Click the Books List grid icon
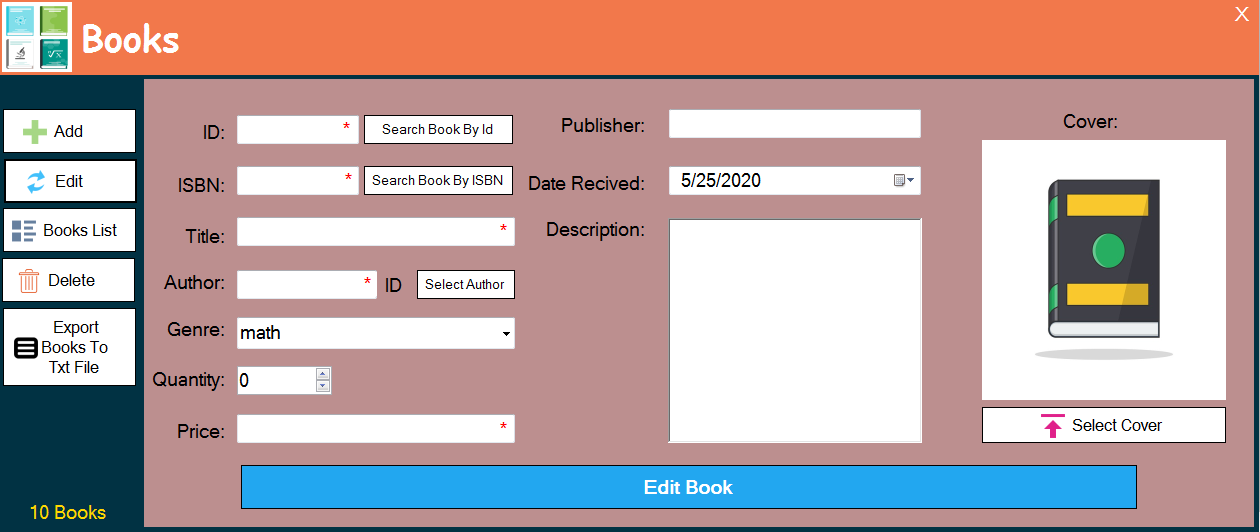The image size is (1260, 532). pos(24,230)
